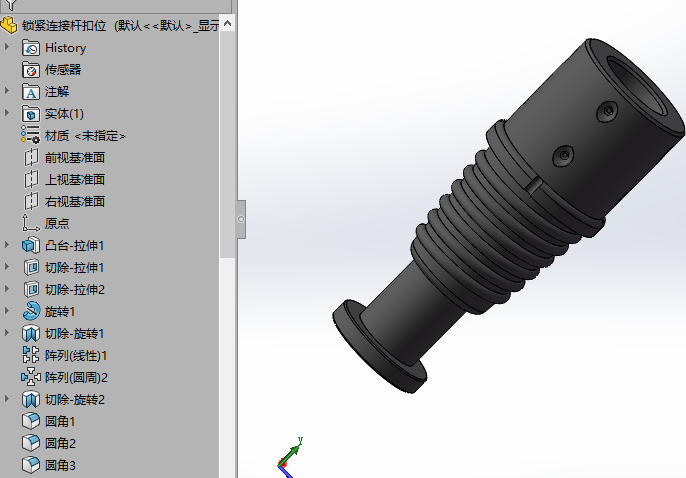Expand the 注解 node
Viewport: 686px width, 478px height.
(7, 91)
